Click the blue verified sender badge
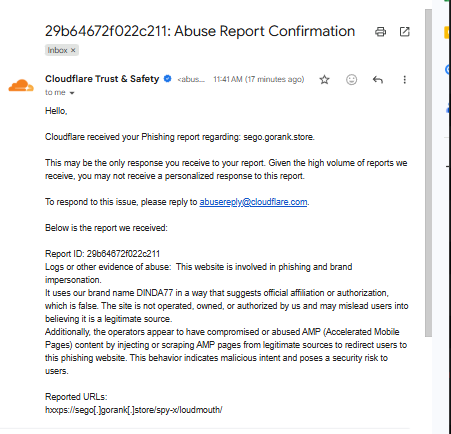Image resolution: width=451 pixels, height=434 pixels. pos(168,79)
